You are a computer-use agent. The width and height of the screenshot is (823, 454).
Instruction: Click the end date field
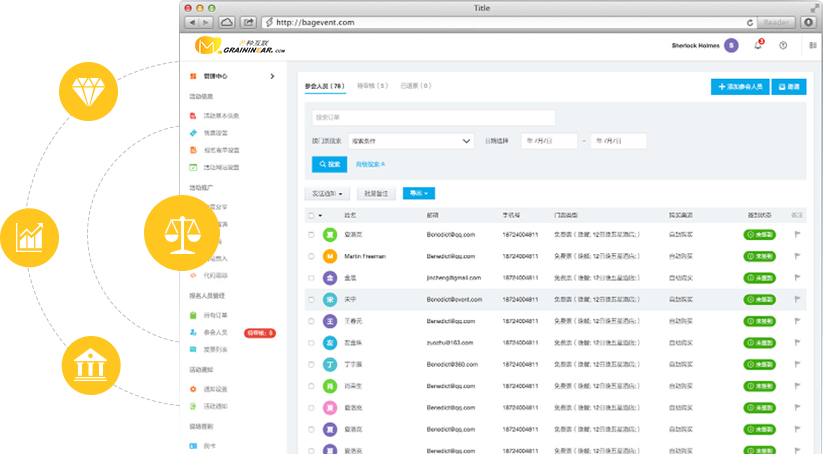tap(618, 141)
